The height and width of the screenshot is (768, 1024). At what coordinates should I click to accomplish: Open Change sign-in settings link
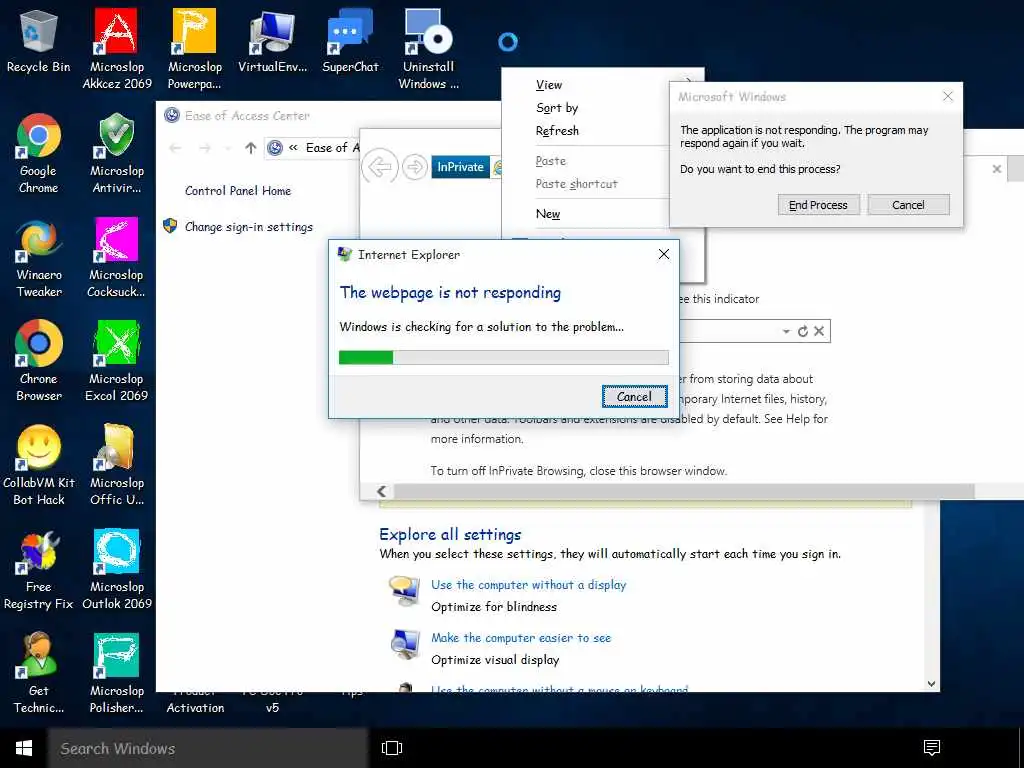point(249,227)
